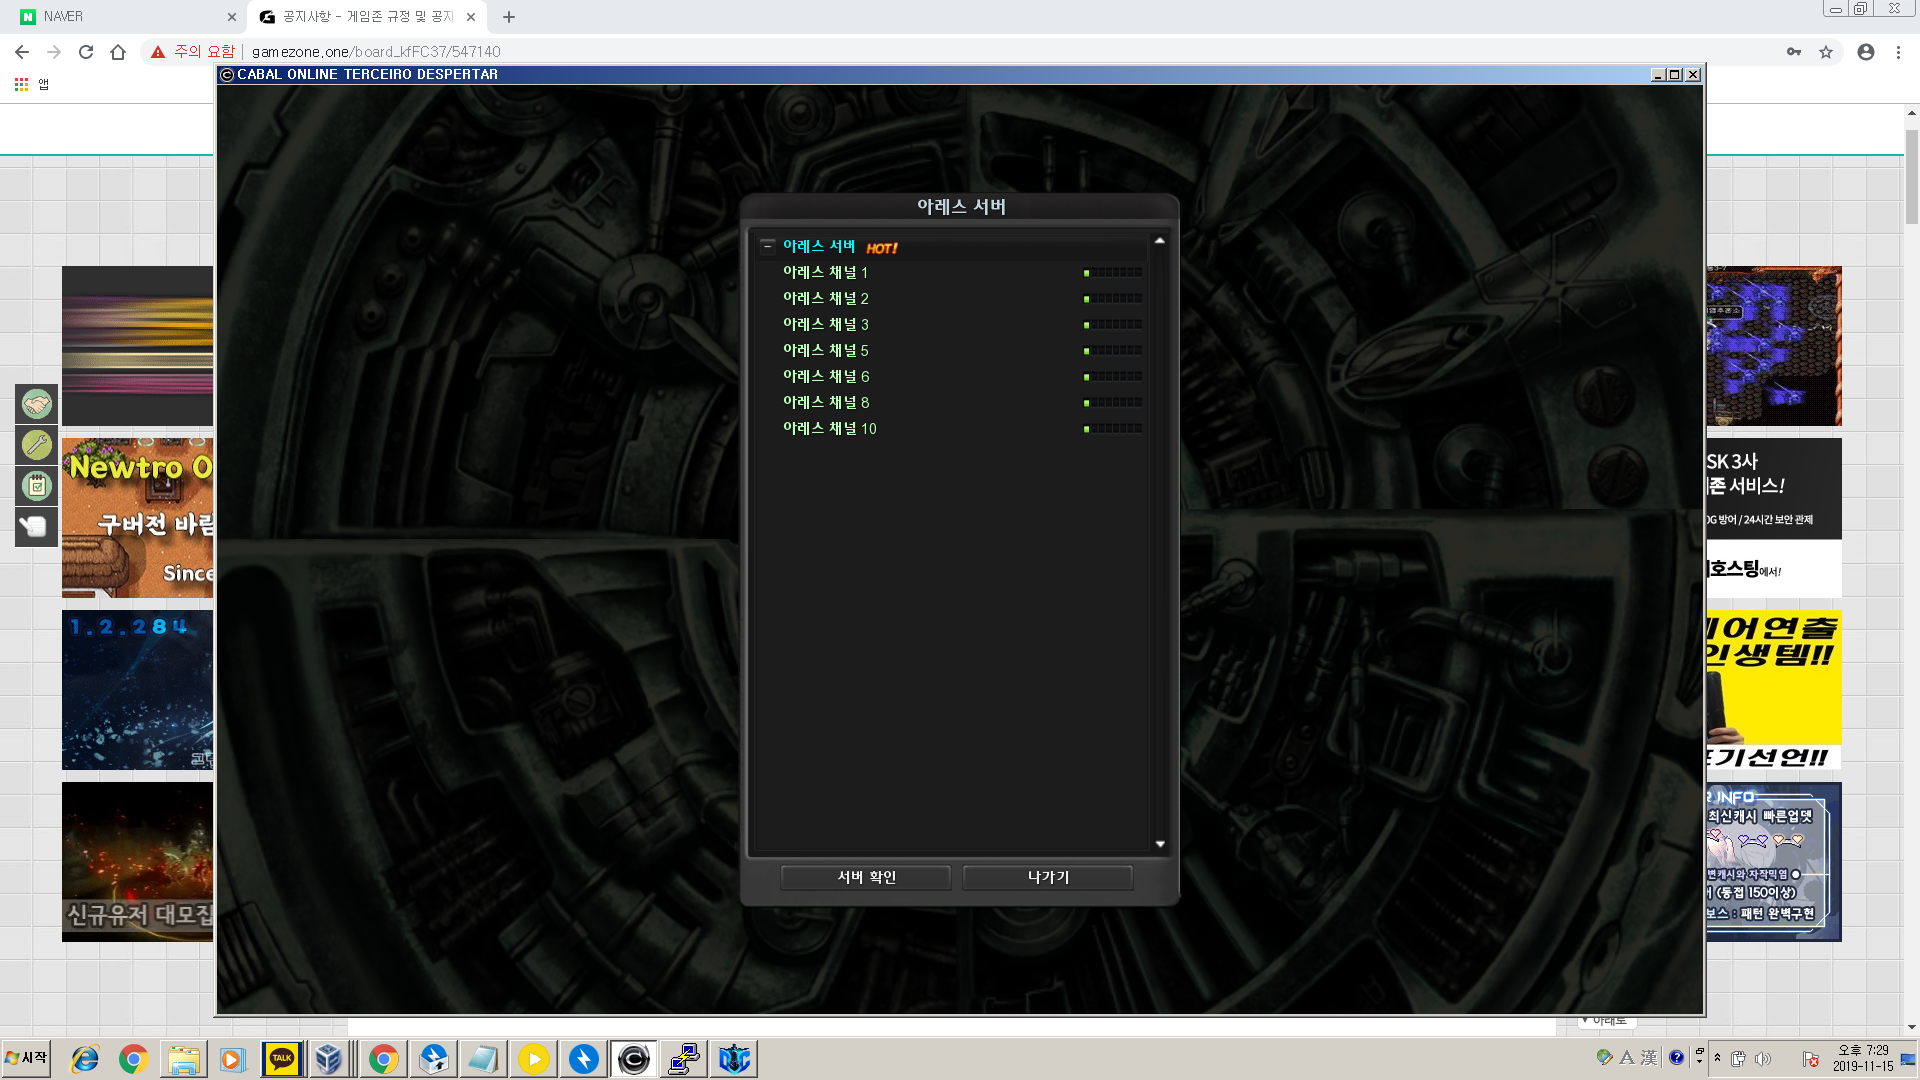Click the volume speaker tray icon
The image size is (1920, 1080).
(1762, 1059)
